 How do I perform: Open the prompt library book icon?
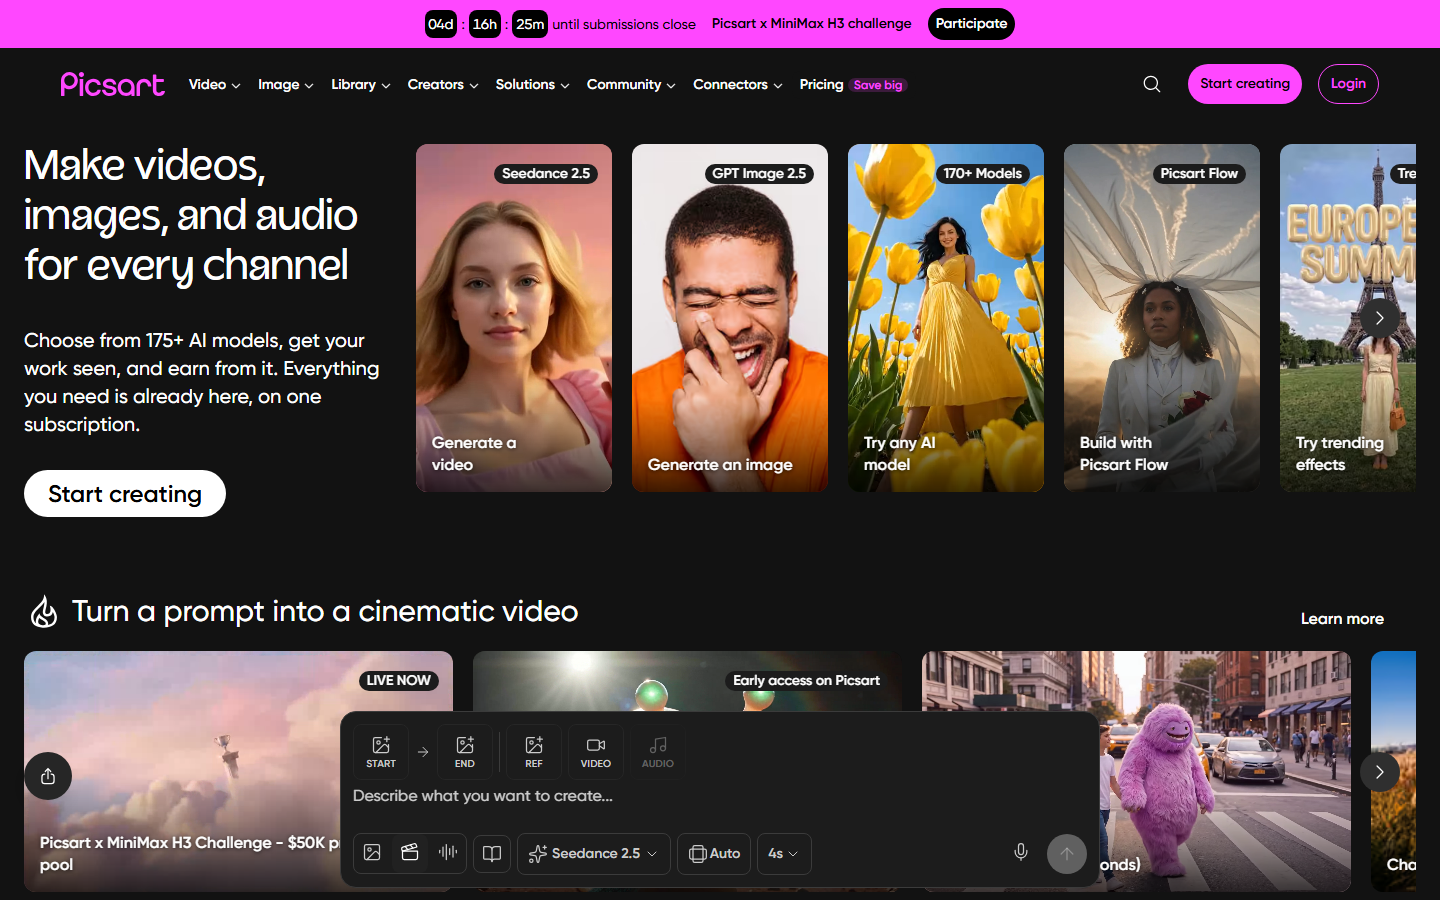(x=492, y=854)
